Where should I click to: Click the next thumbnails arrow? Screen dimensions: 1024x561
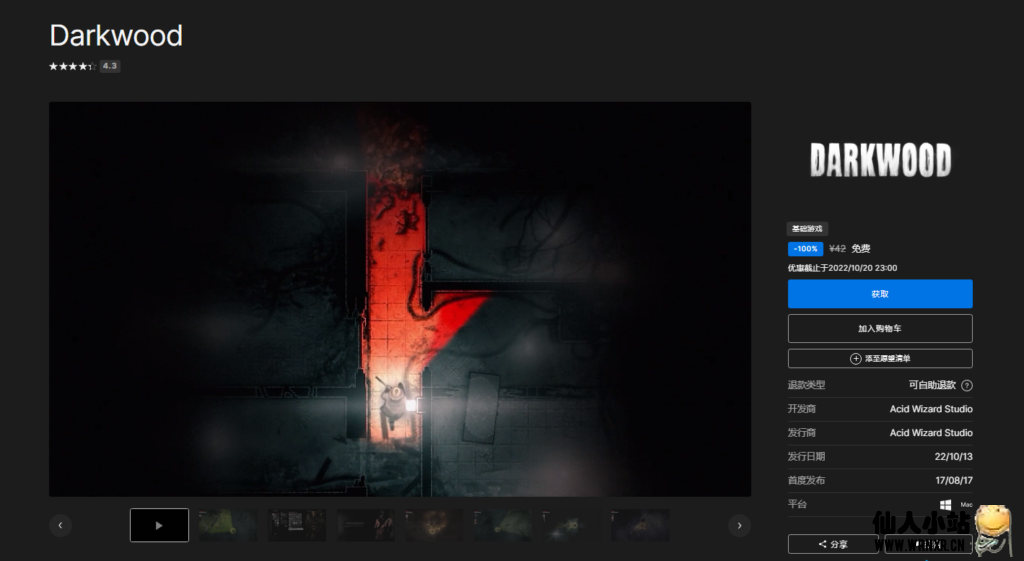(x=739, y=525)
